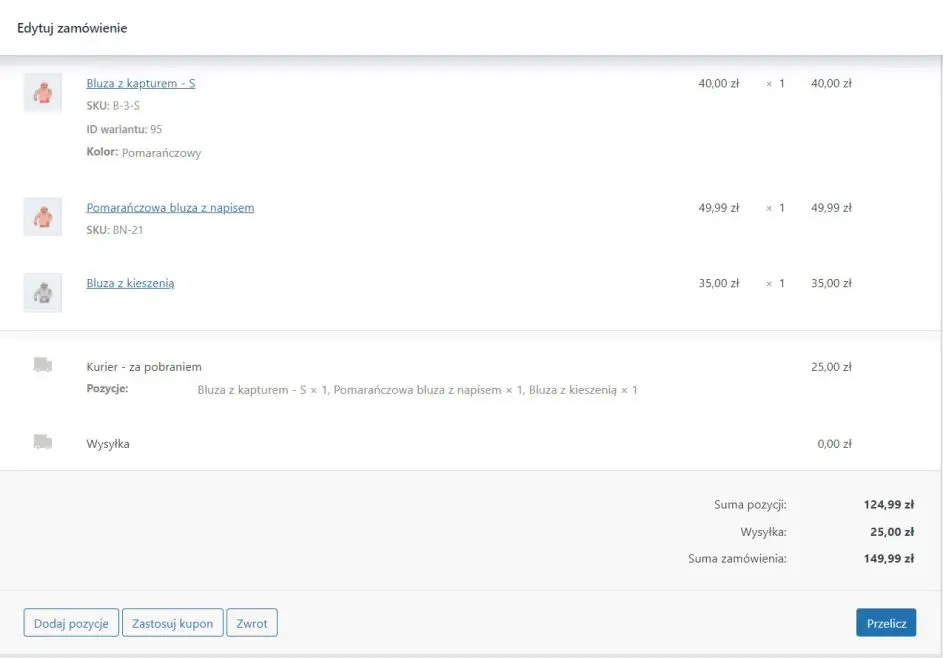The width and height of the screenshot is (943, 658).
Task: Open the Bluza z kapturem - S product link
Action: pos(141,83)
